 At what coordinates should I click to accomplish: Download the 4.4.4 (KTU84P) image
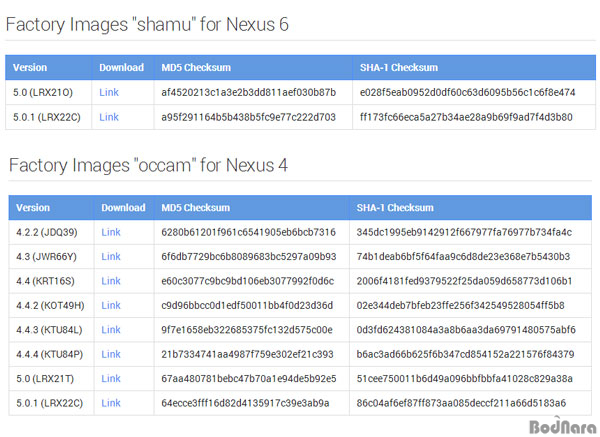coord(111,354)
